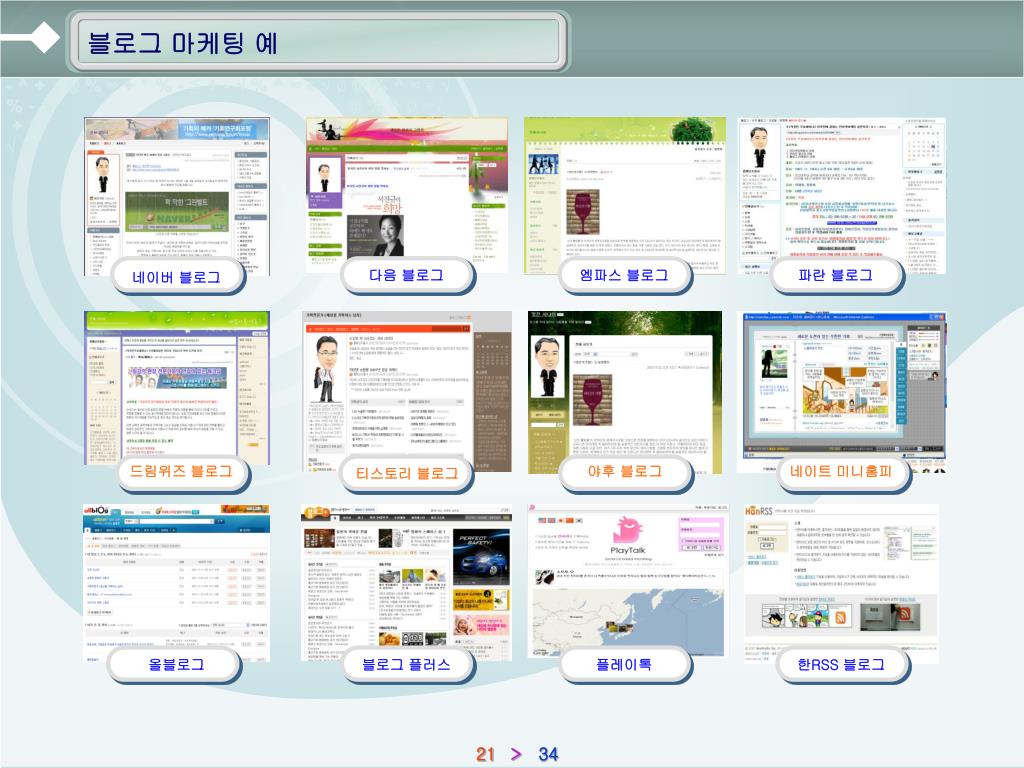Open the 파란 블로그 screenshot thumbnail
This screenshot has width=1024, height=768.
[x=842, y=195]
